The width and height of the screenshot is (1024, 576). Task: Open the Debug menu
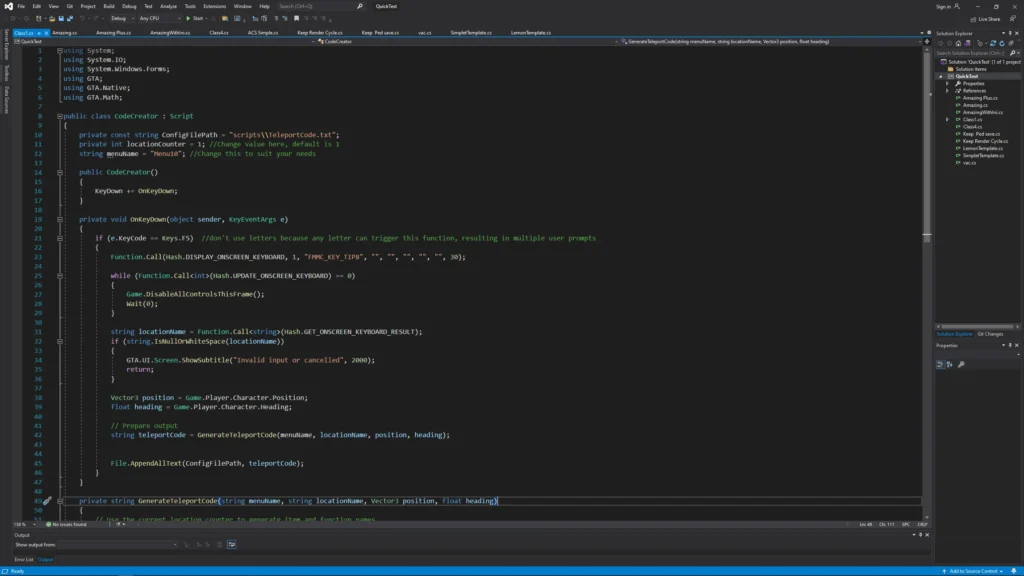[x=129, y=6]
